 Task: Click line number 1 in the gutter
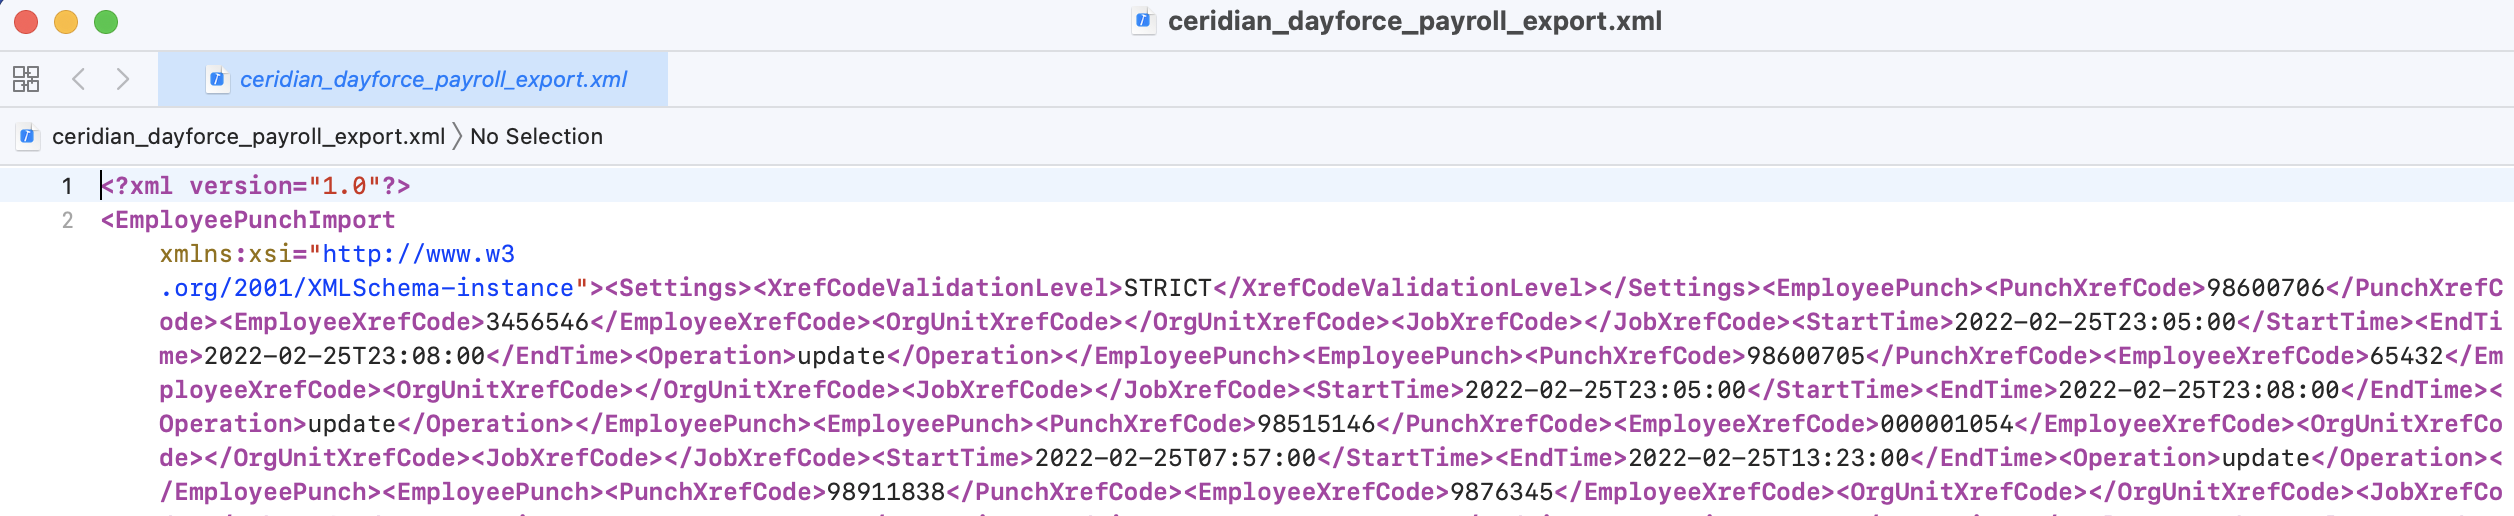[67, 186]
